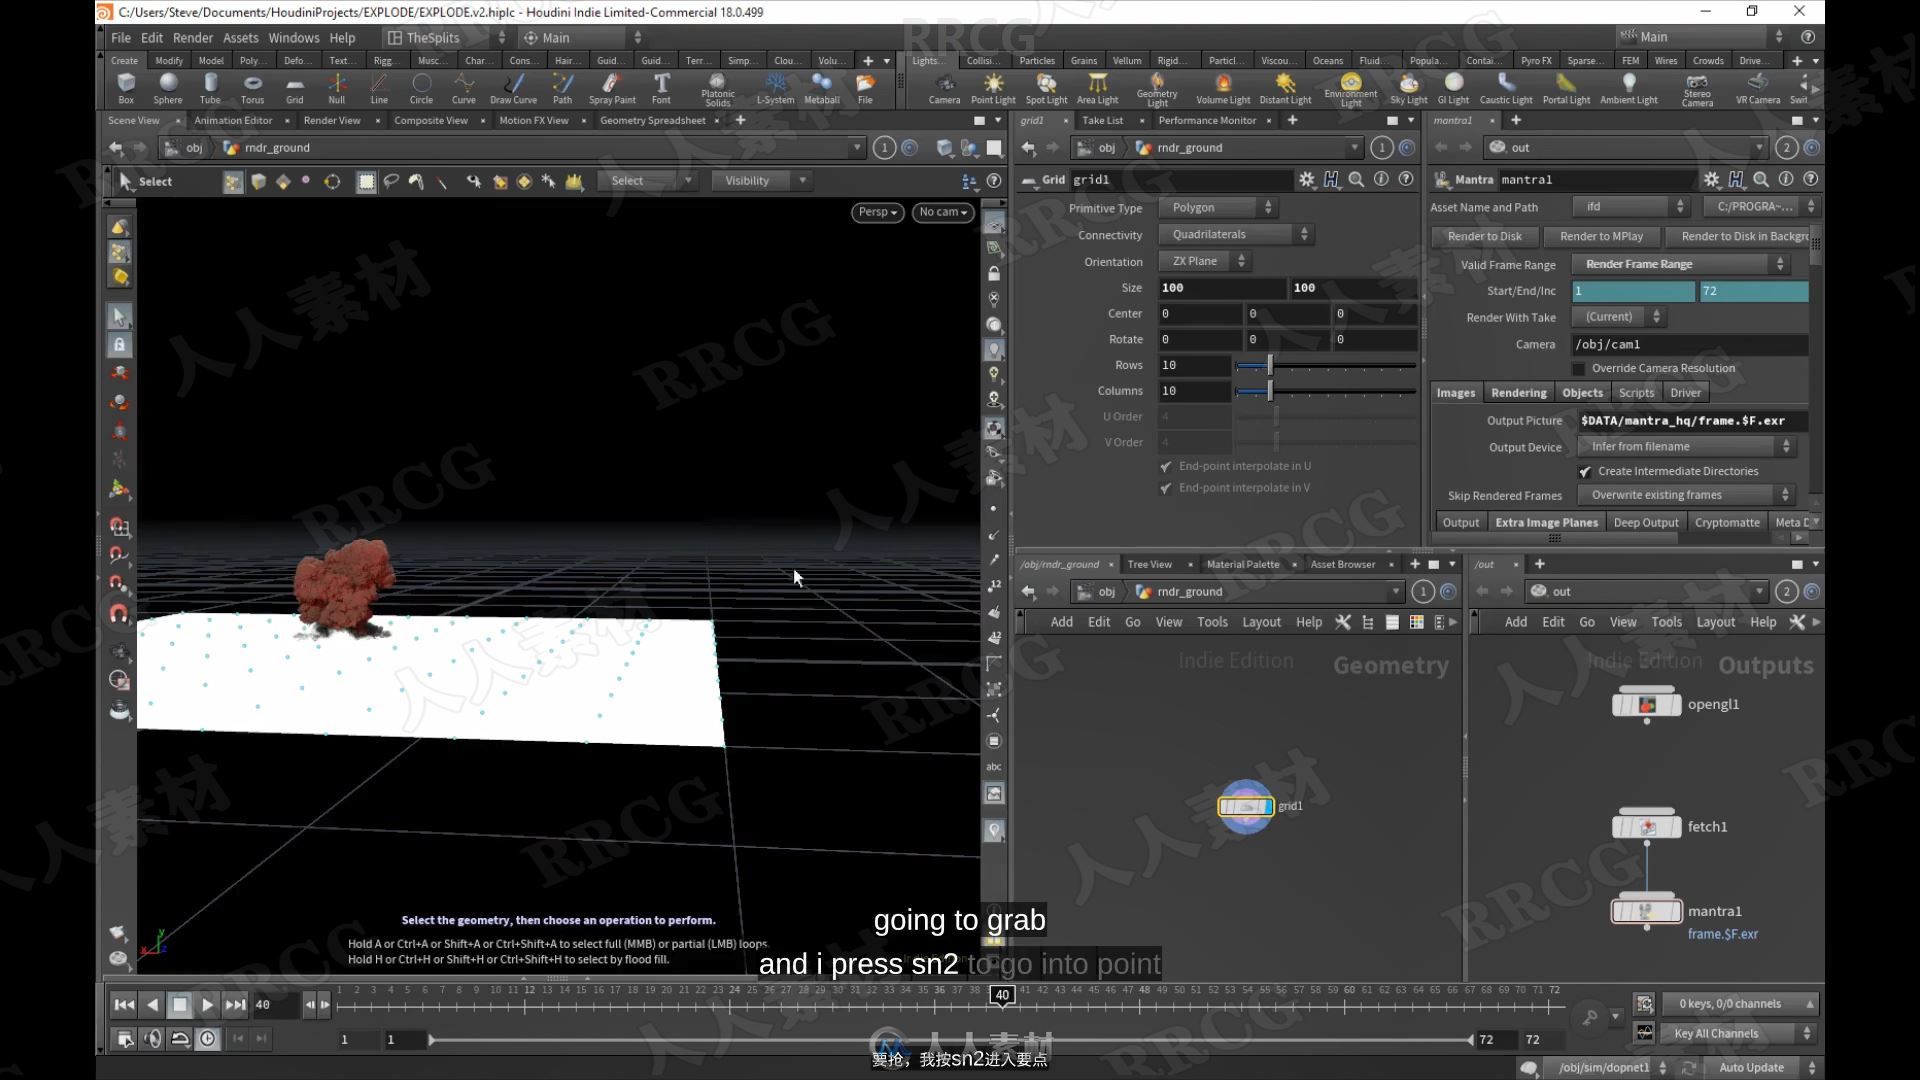1920x1080 pixels.
Task: Switch to the Rendering tab in Mantra
Action: coord(1518,392)
